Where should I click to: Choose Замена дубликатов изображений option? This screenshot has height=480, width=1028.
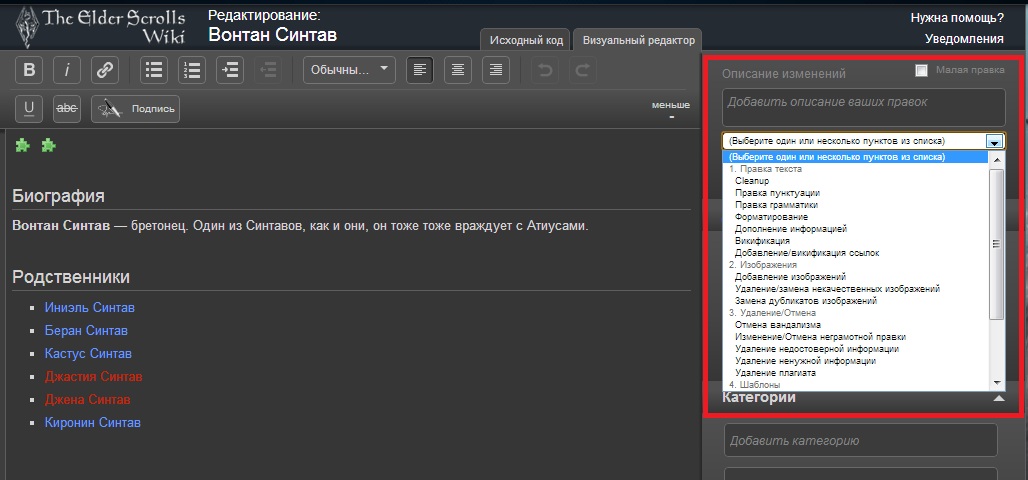click(x=806, y=300)
